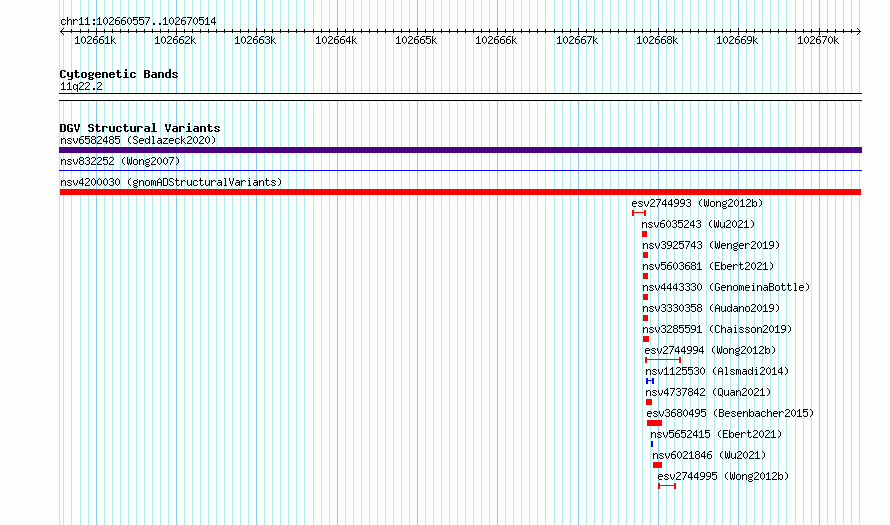Open nsv5603681 (Ebert2021) variant label

(x=708, y=266)
